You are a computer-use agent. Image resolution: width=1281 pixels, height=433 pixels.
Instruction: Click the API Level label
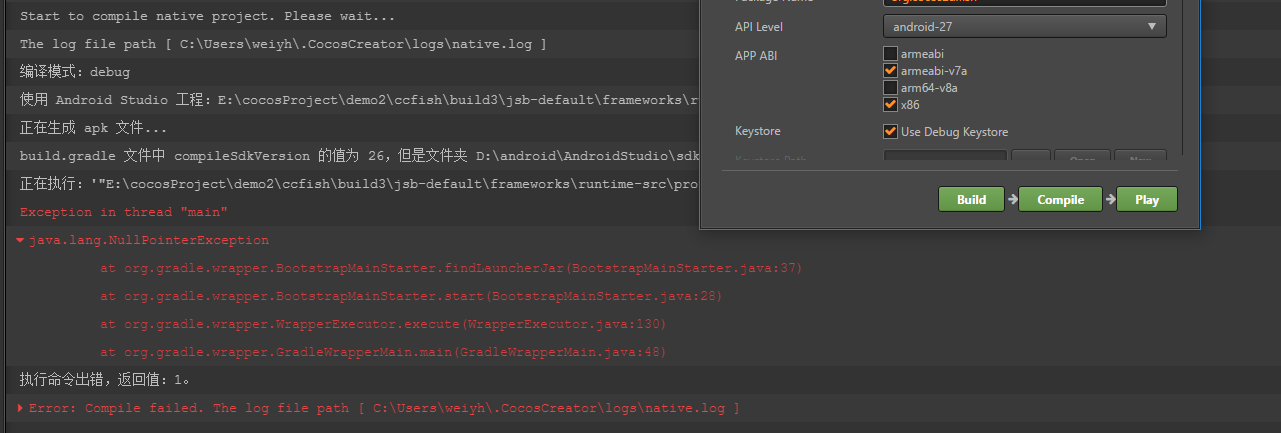(758, 27)
